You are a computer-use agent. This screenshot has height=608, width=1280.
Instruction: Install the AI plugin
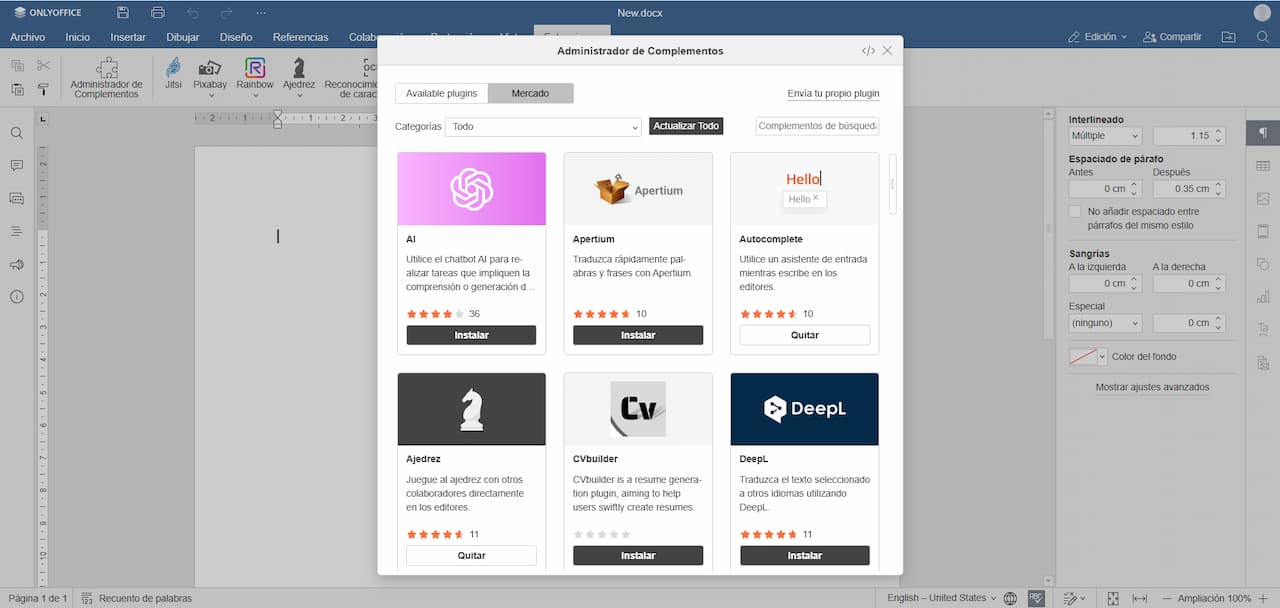pos(471,335)
